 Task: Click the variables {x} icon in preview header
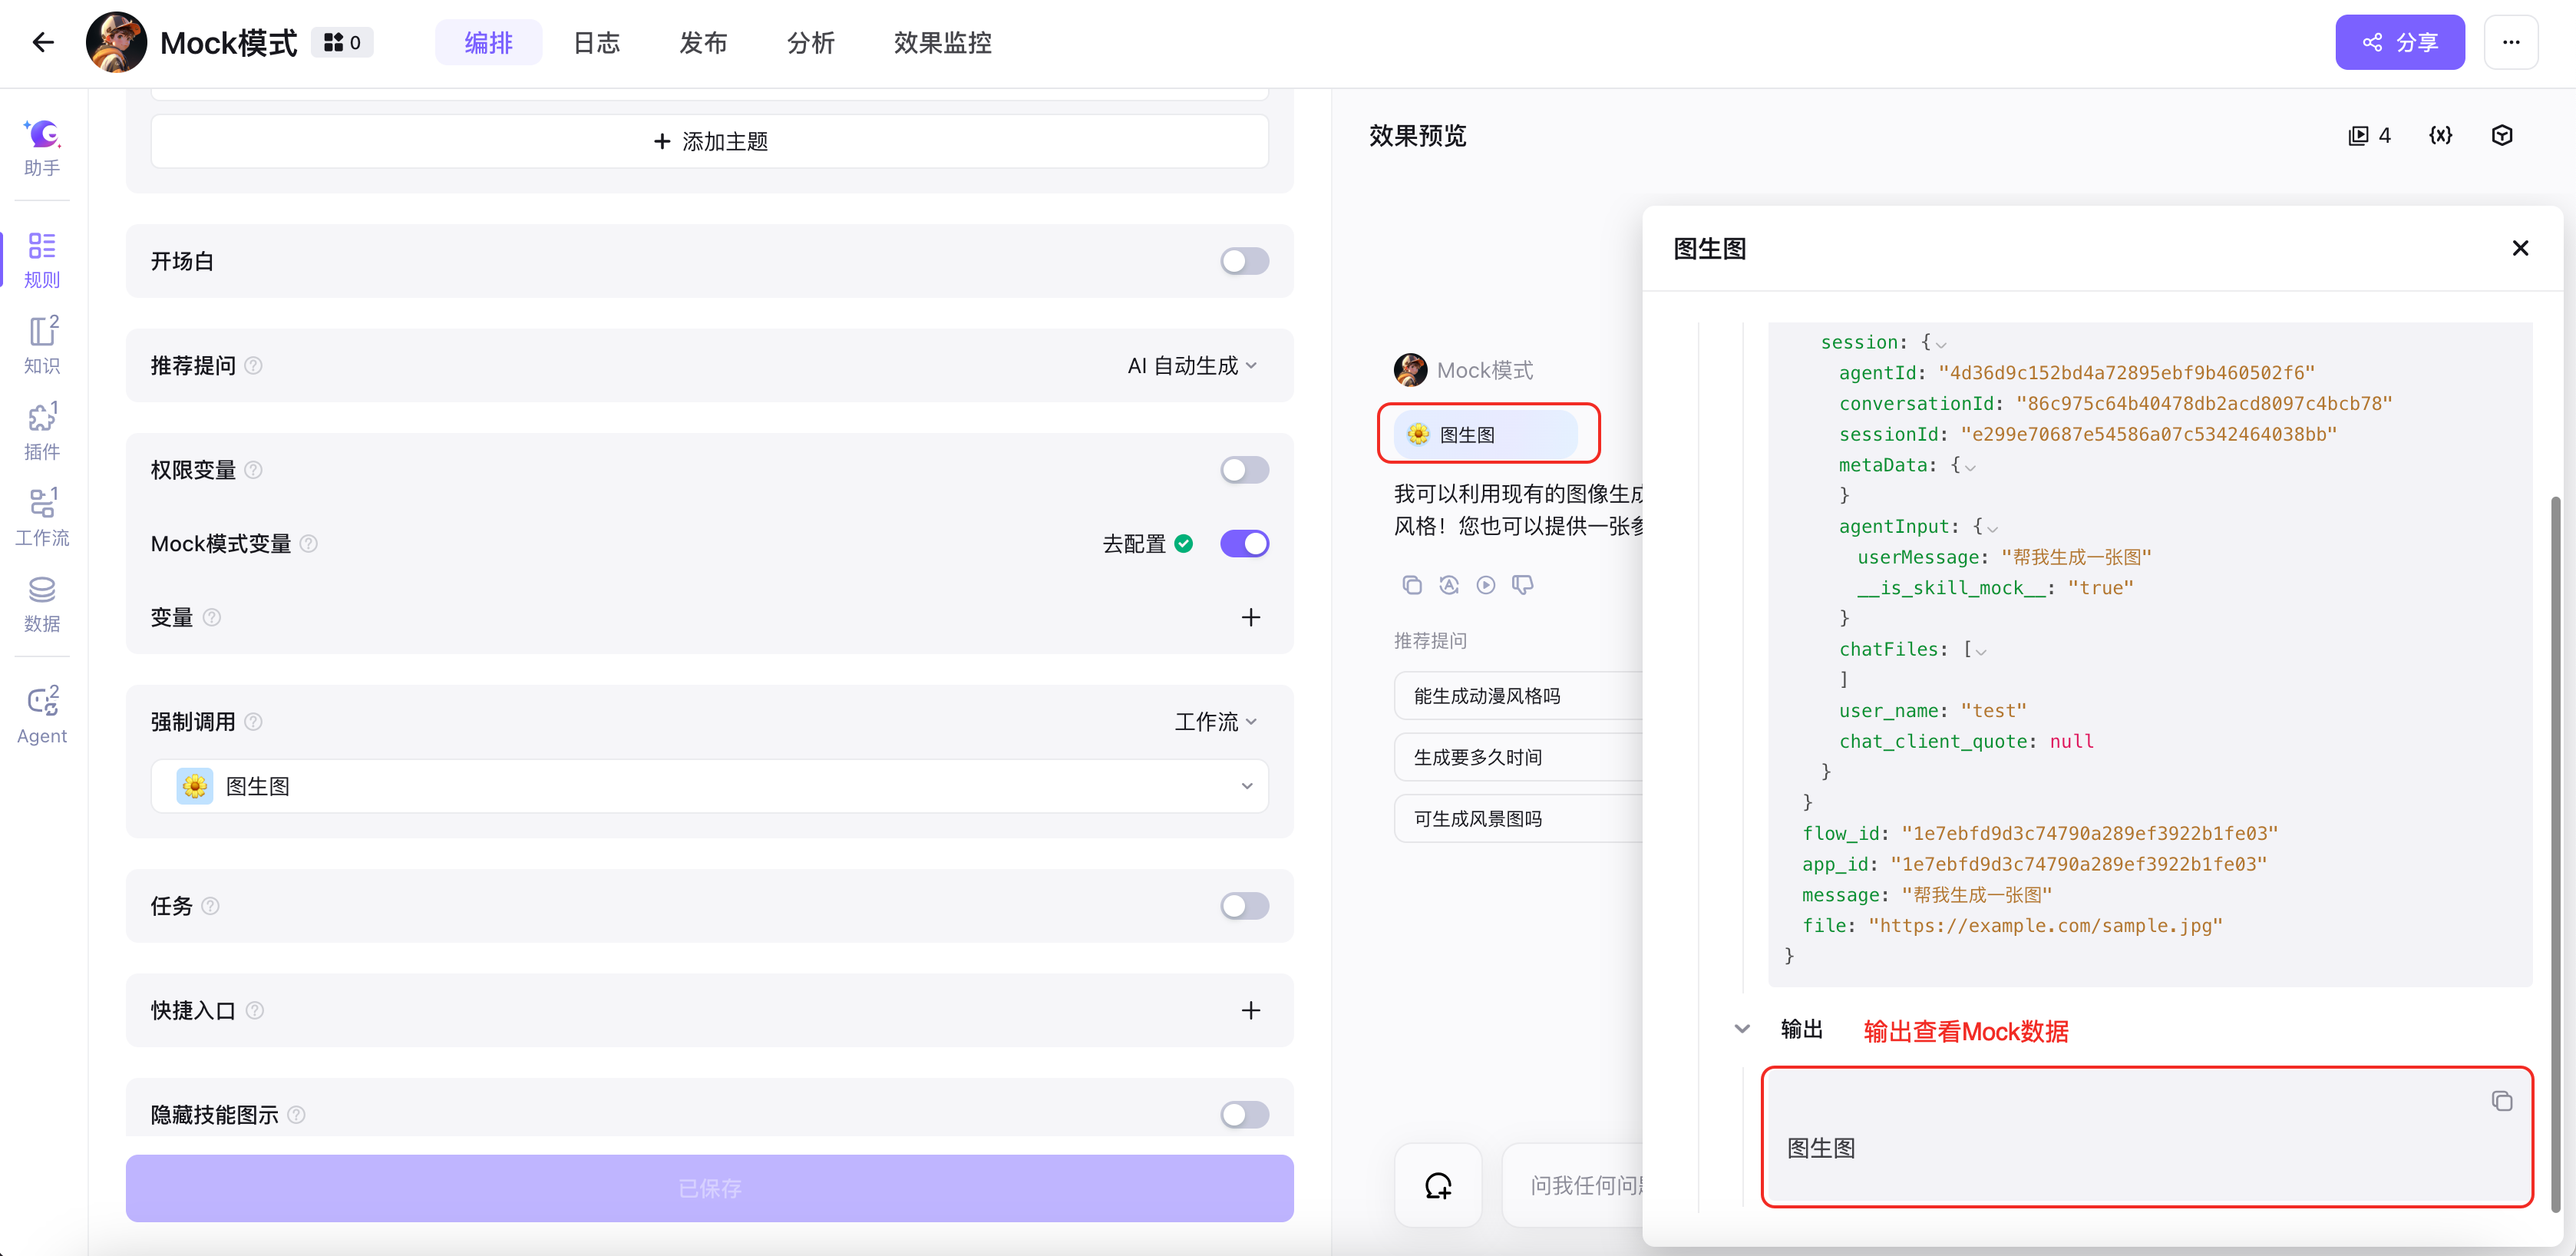pos(2440,136)
